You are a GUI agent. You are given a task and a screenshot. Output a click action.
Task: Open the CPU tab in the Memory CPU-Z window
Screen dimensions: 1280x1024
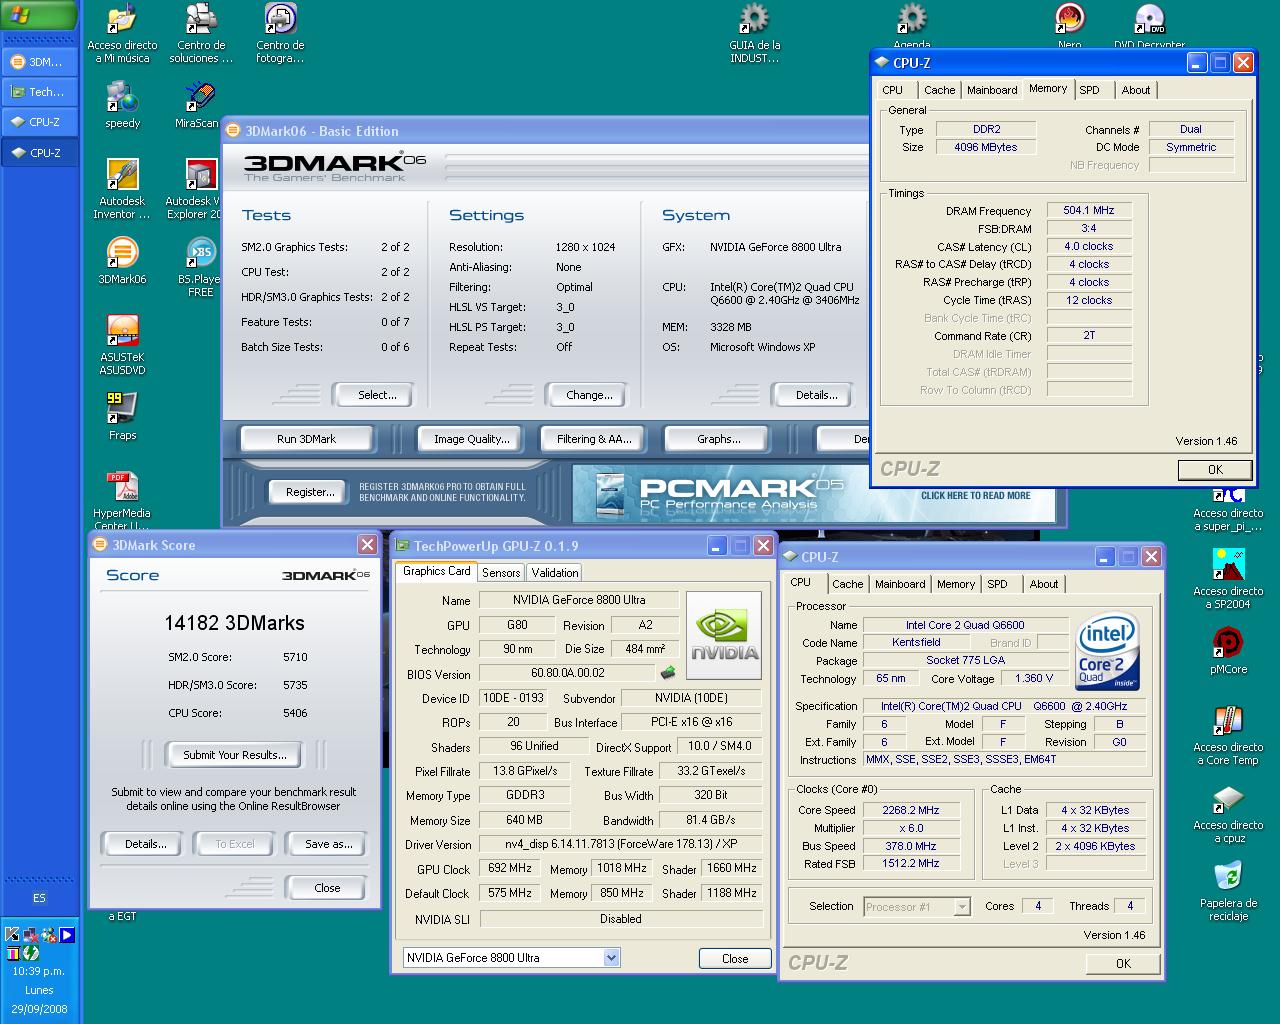point(893,90)
